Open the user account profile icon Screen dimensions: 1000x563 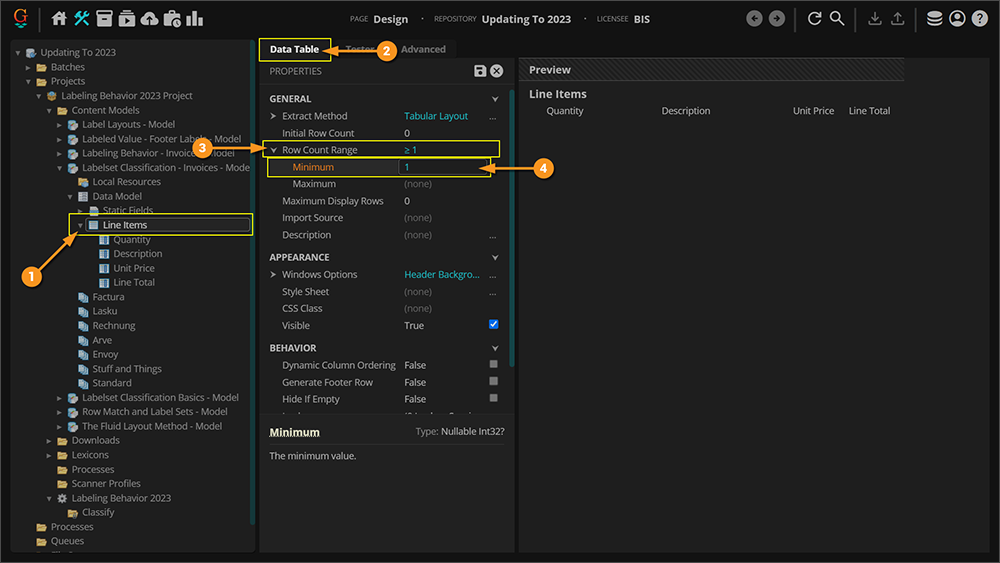coord(957,19)
